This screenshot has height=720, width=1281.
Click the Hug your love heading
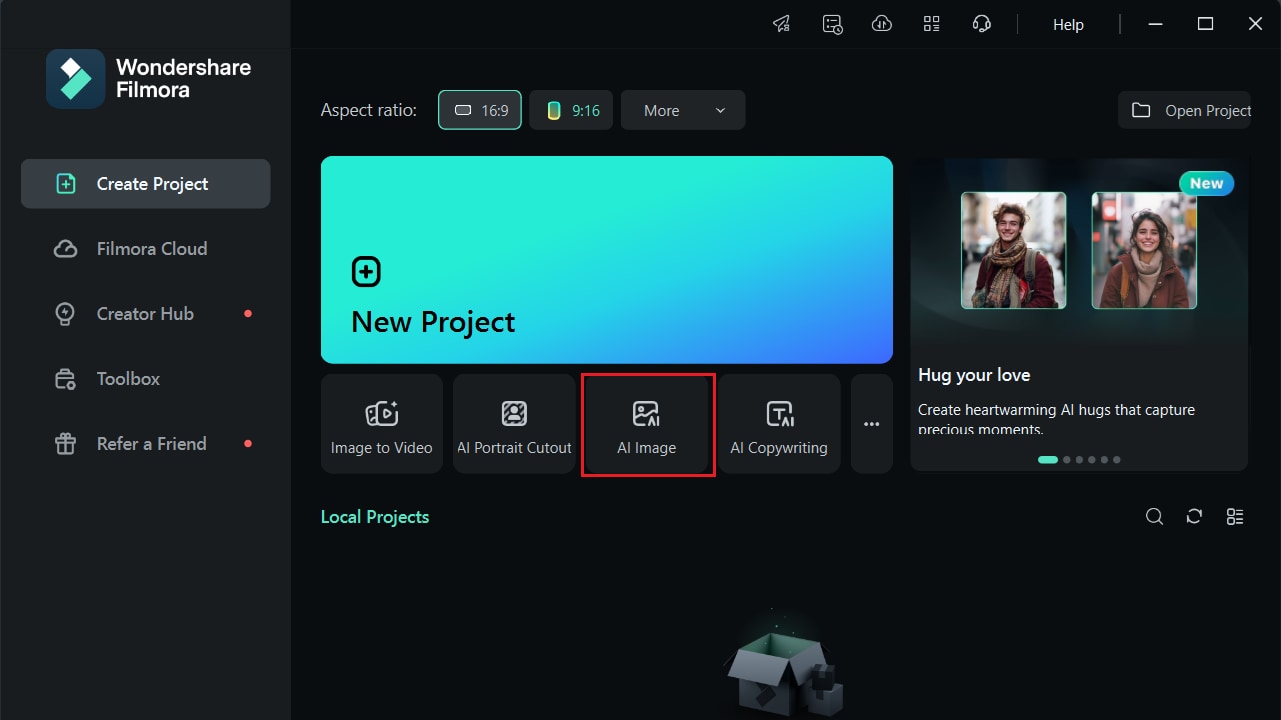pyautogui.click(x=974, y=375)
